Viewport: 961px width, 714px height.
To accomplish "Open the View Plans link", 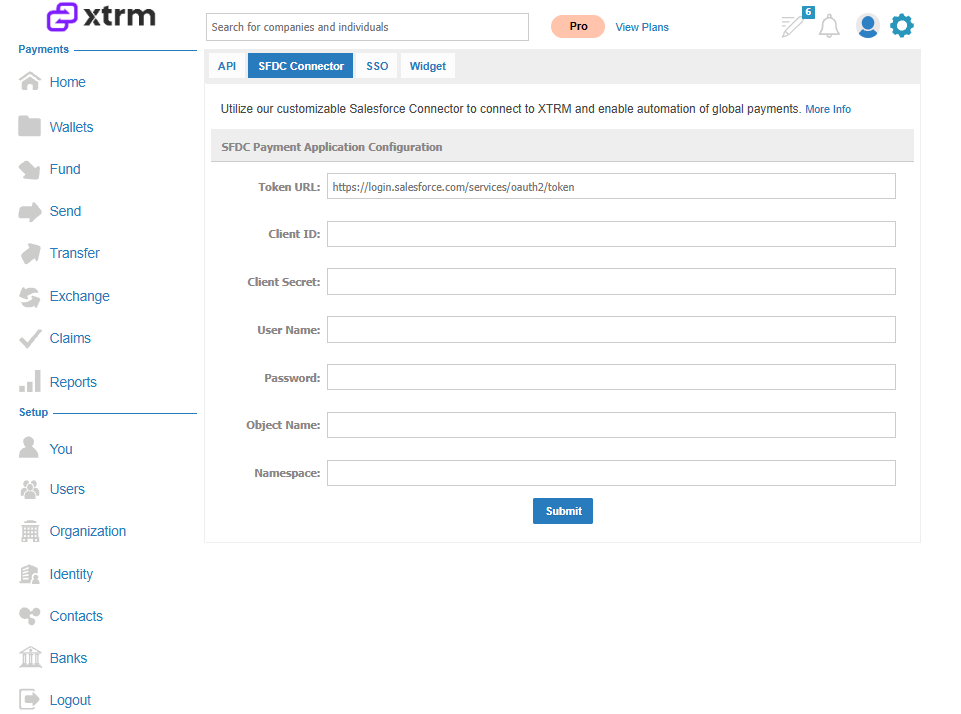I will click(642, 27).
